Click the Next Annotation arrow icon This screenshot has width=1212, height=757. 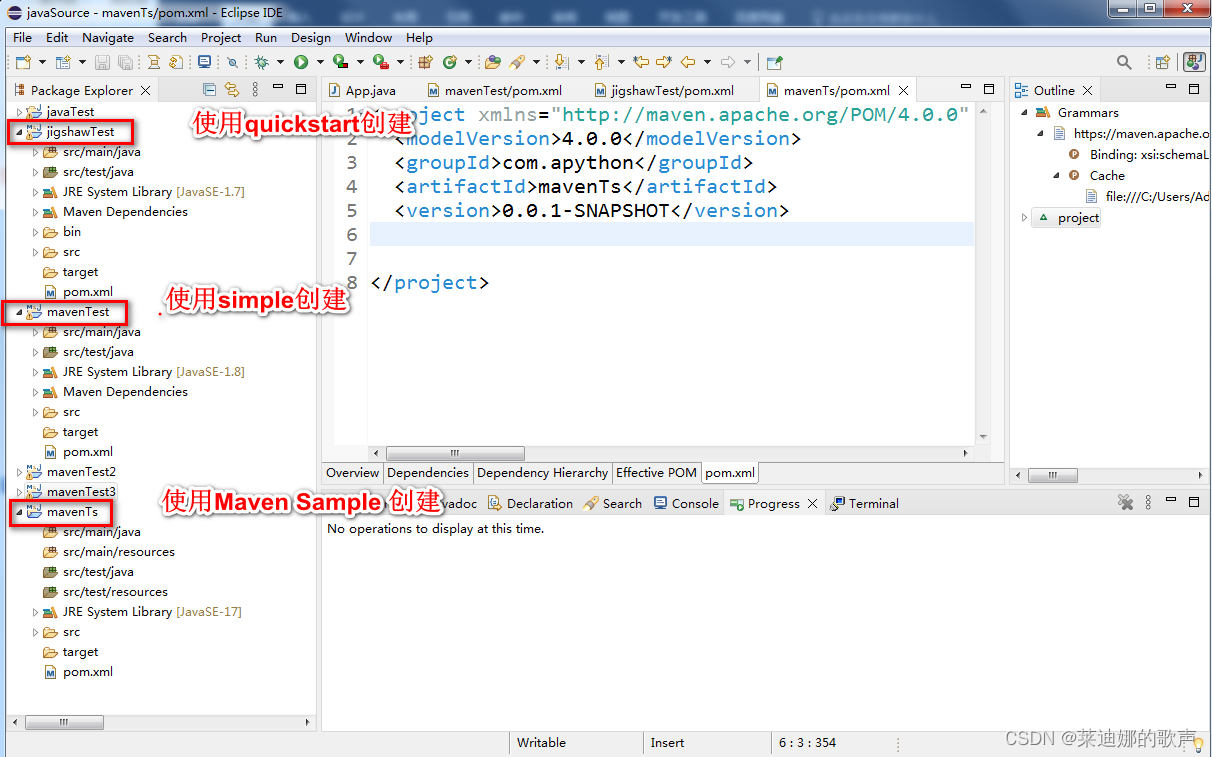tap(561, 62)
